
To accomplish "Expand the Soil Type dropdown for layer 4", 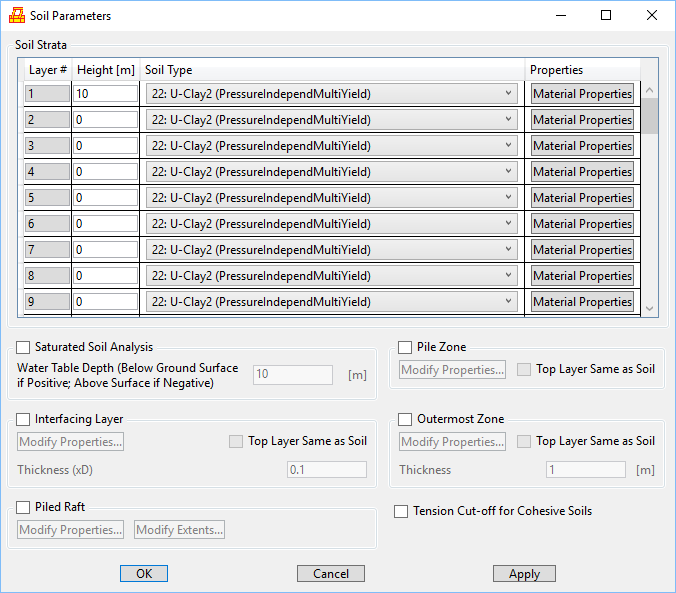I will (331, 172).
